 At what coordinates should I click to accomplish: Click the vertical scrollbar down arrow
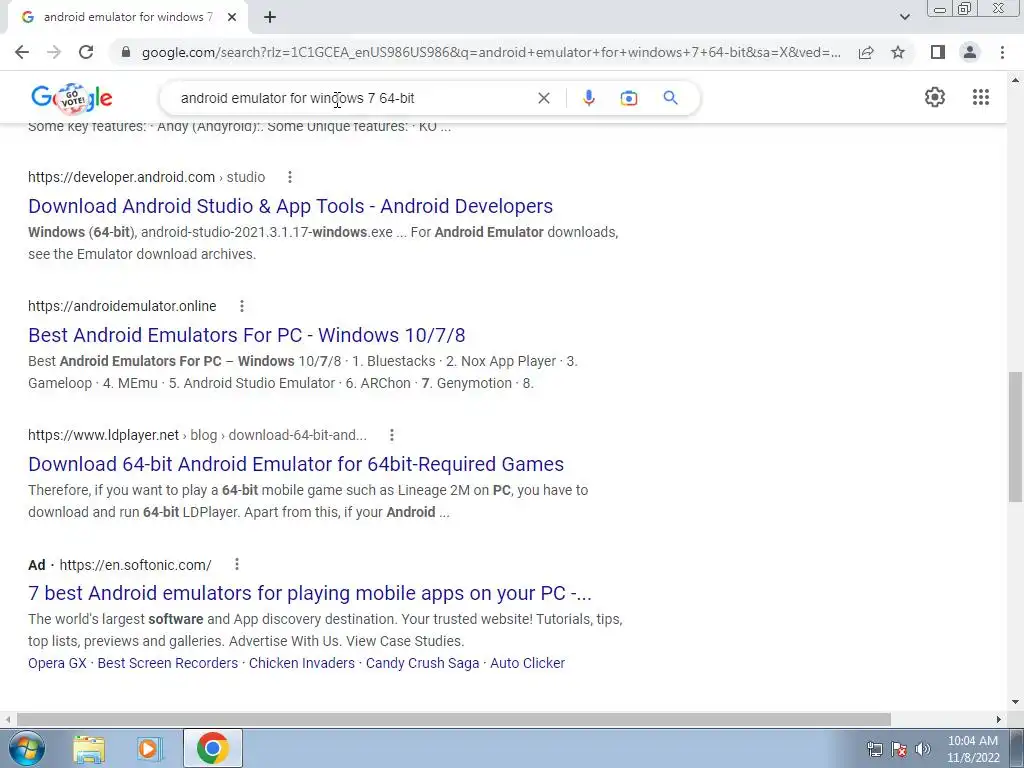(x=1015, y=702)
